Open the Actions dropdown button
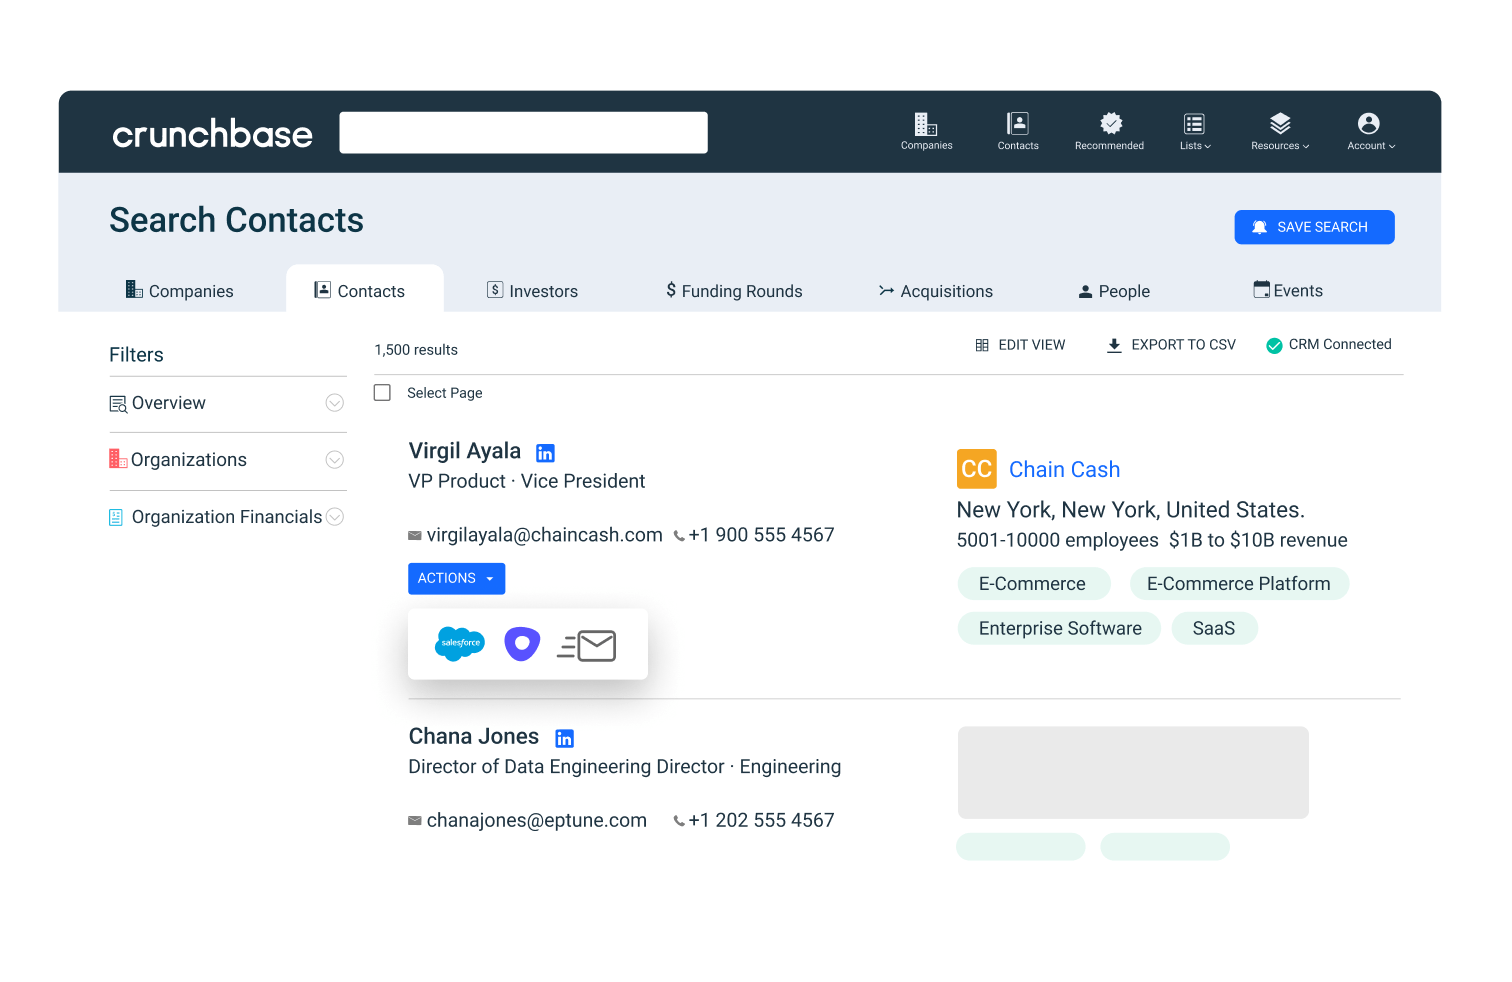Image resolution: width=1512 pixels, height=982 pixels. (x=456, y=578)
